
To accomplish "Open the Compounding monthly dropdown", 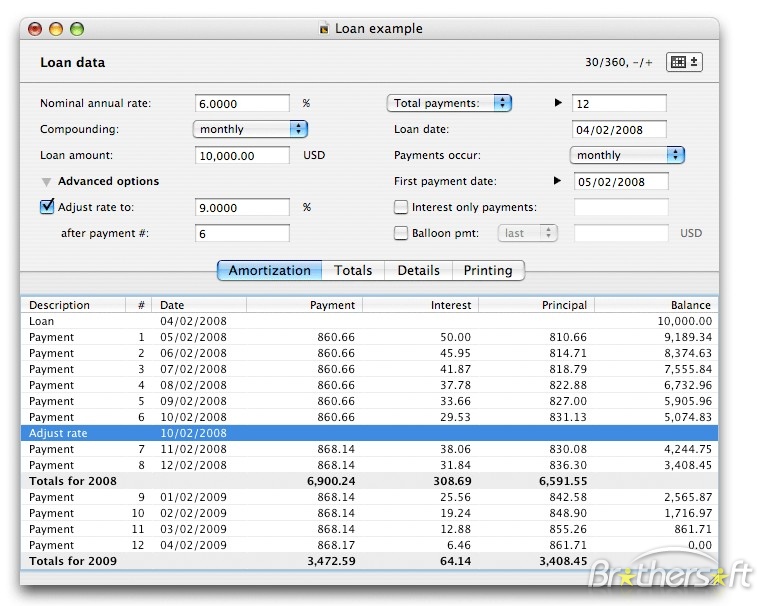I will [250, 129].
